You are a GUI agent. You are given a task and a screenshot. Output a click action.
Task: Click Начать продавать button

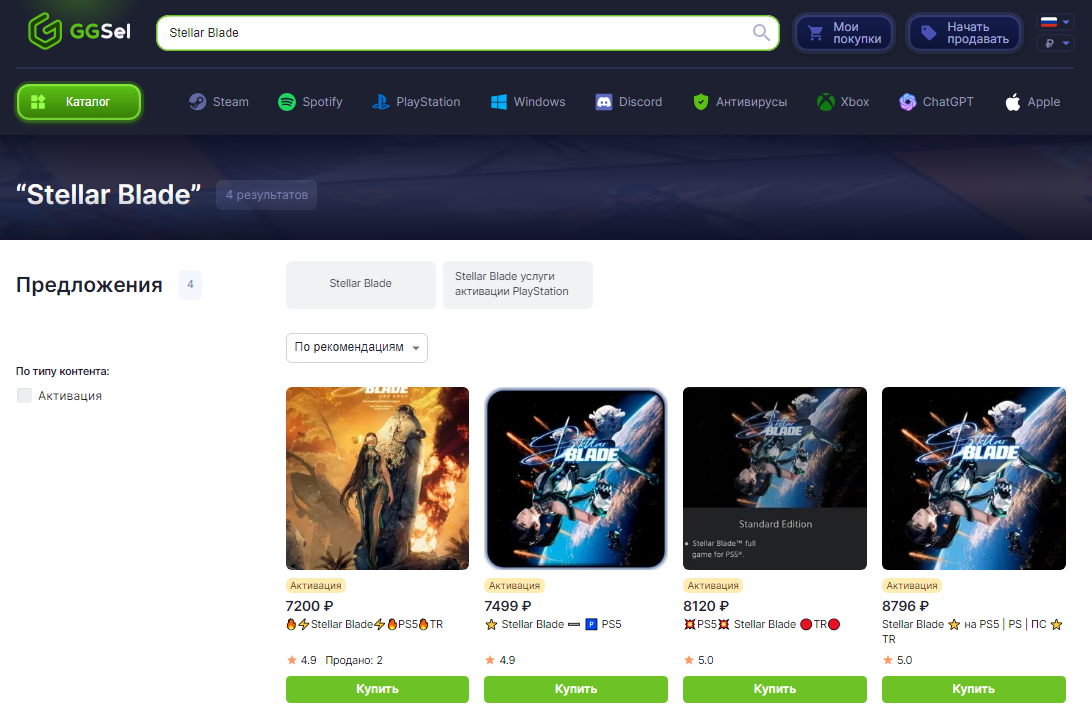point(965,33)
